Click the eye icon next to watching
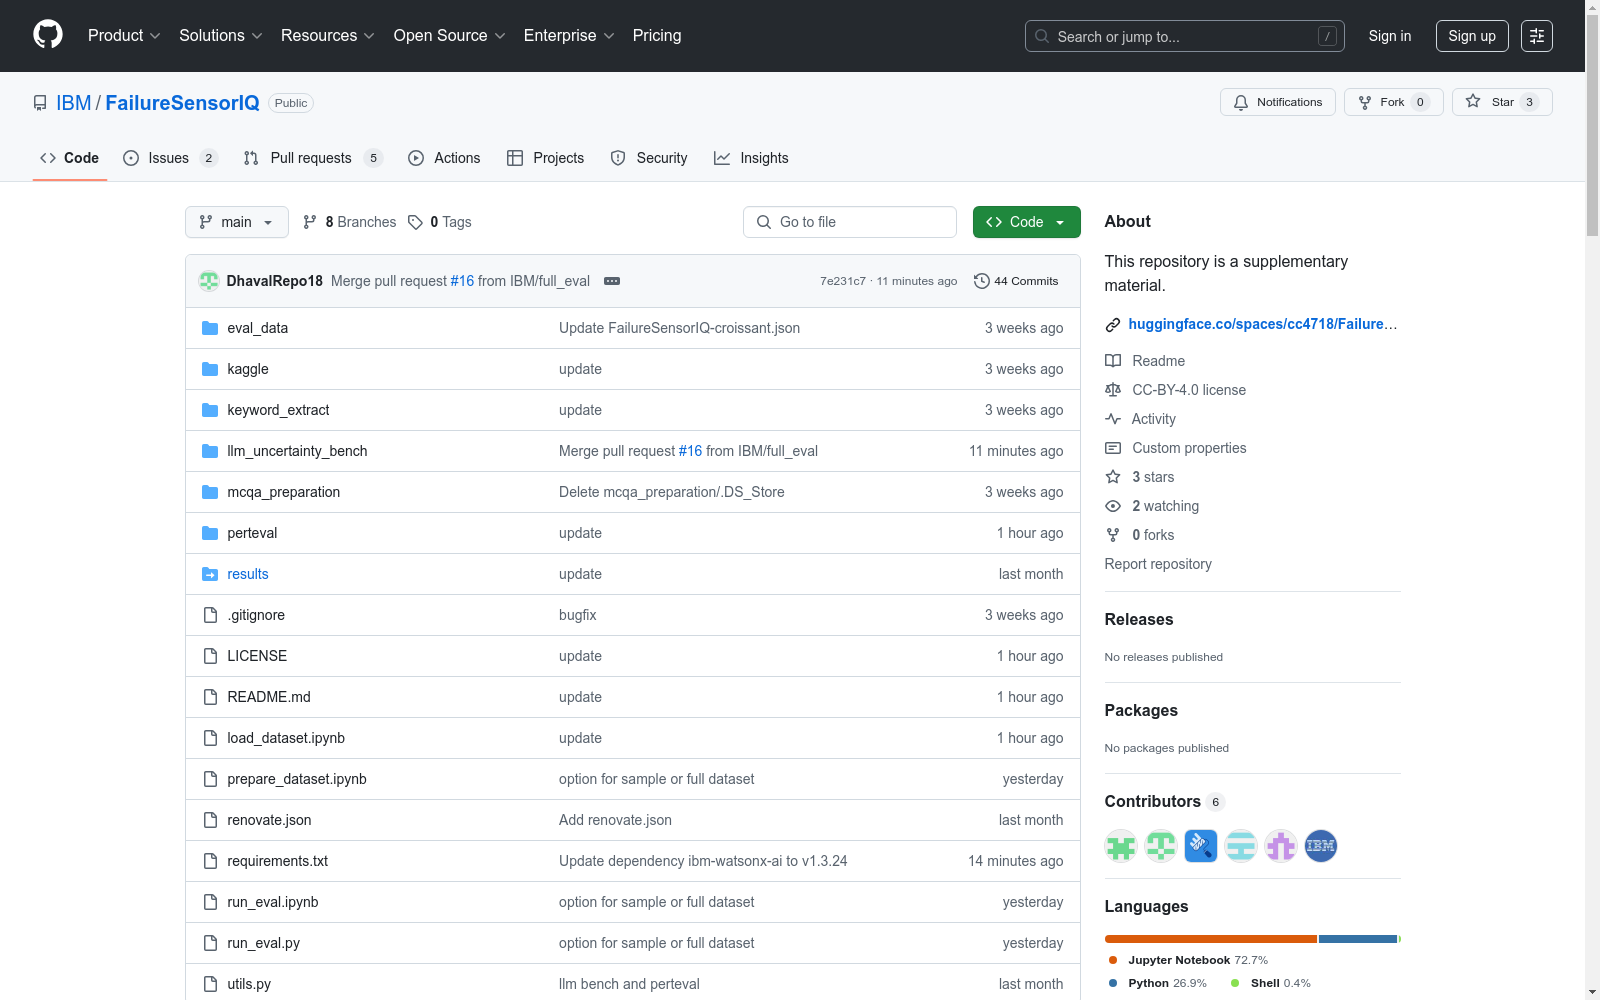The height and width of the screenshot is (1000, 1600). [1113, 506]
